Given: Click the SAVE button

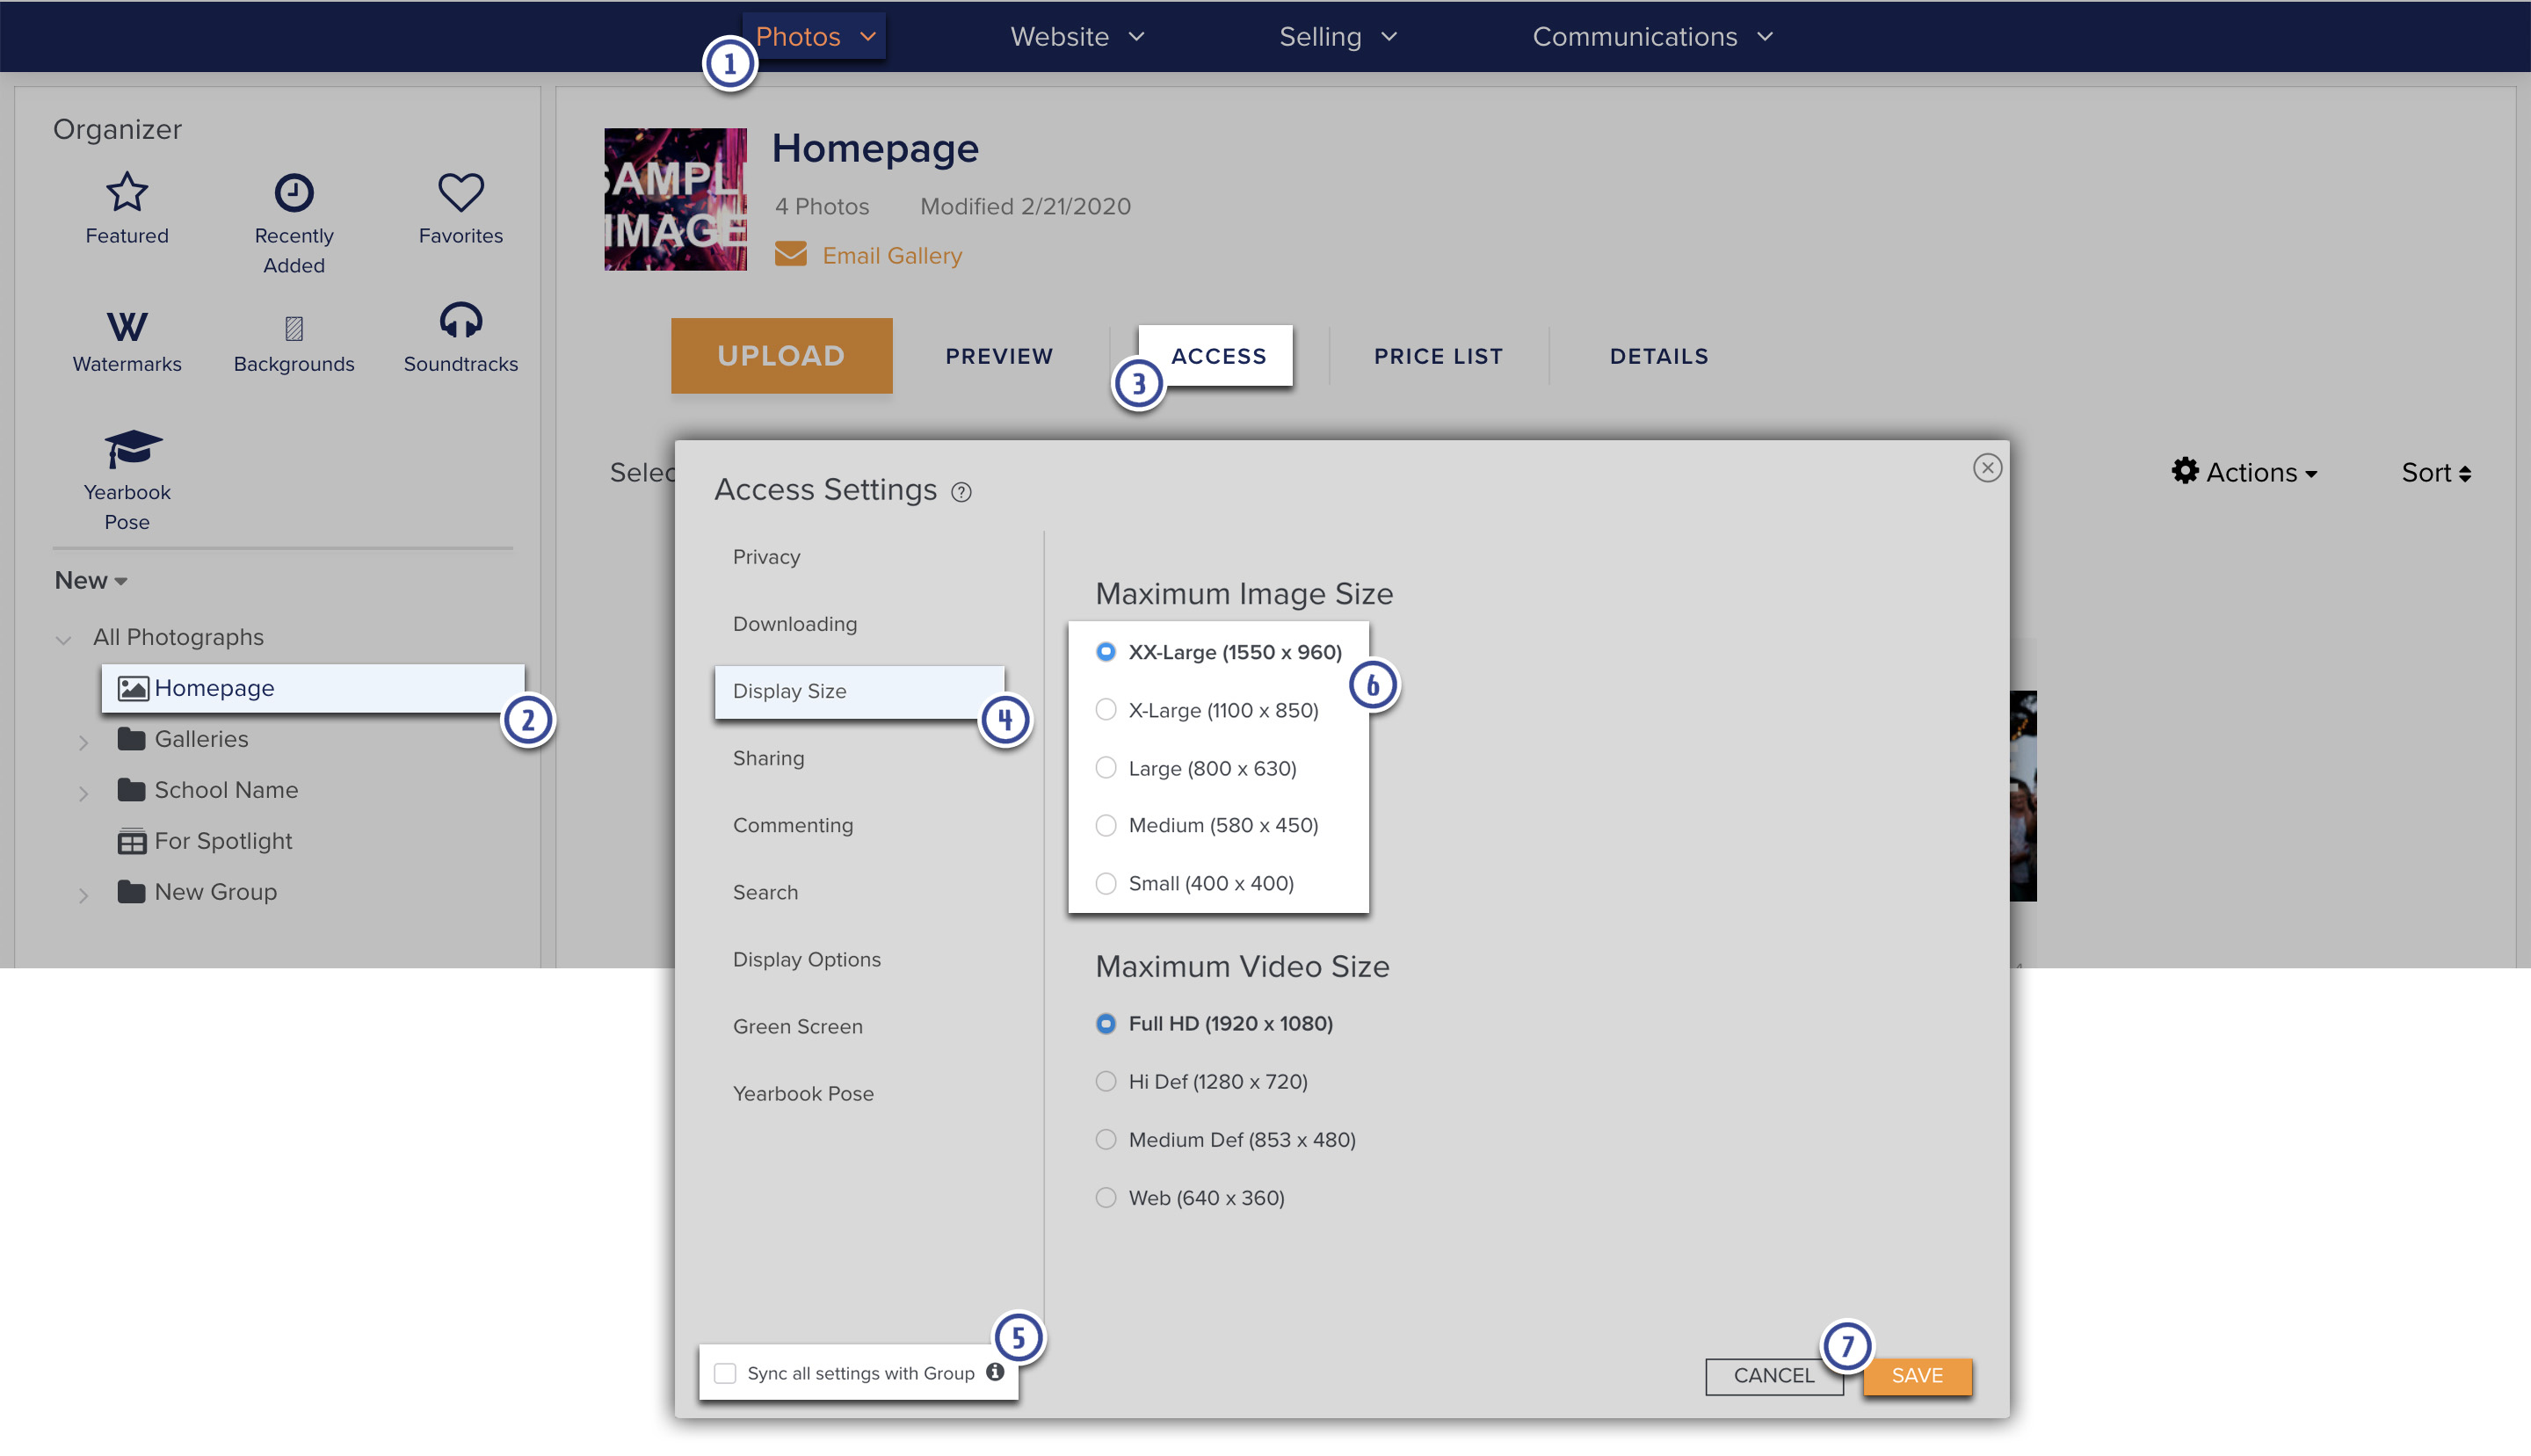Looking at the screenshot, I should [x=1916, y=1376].
